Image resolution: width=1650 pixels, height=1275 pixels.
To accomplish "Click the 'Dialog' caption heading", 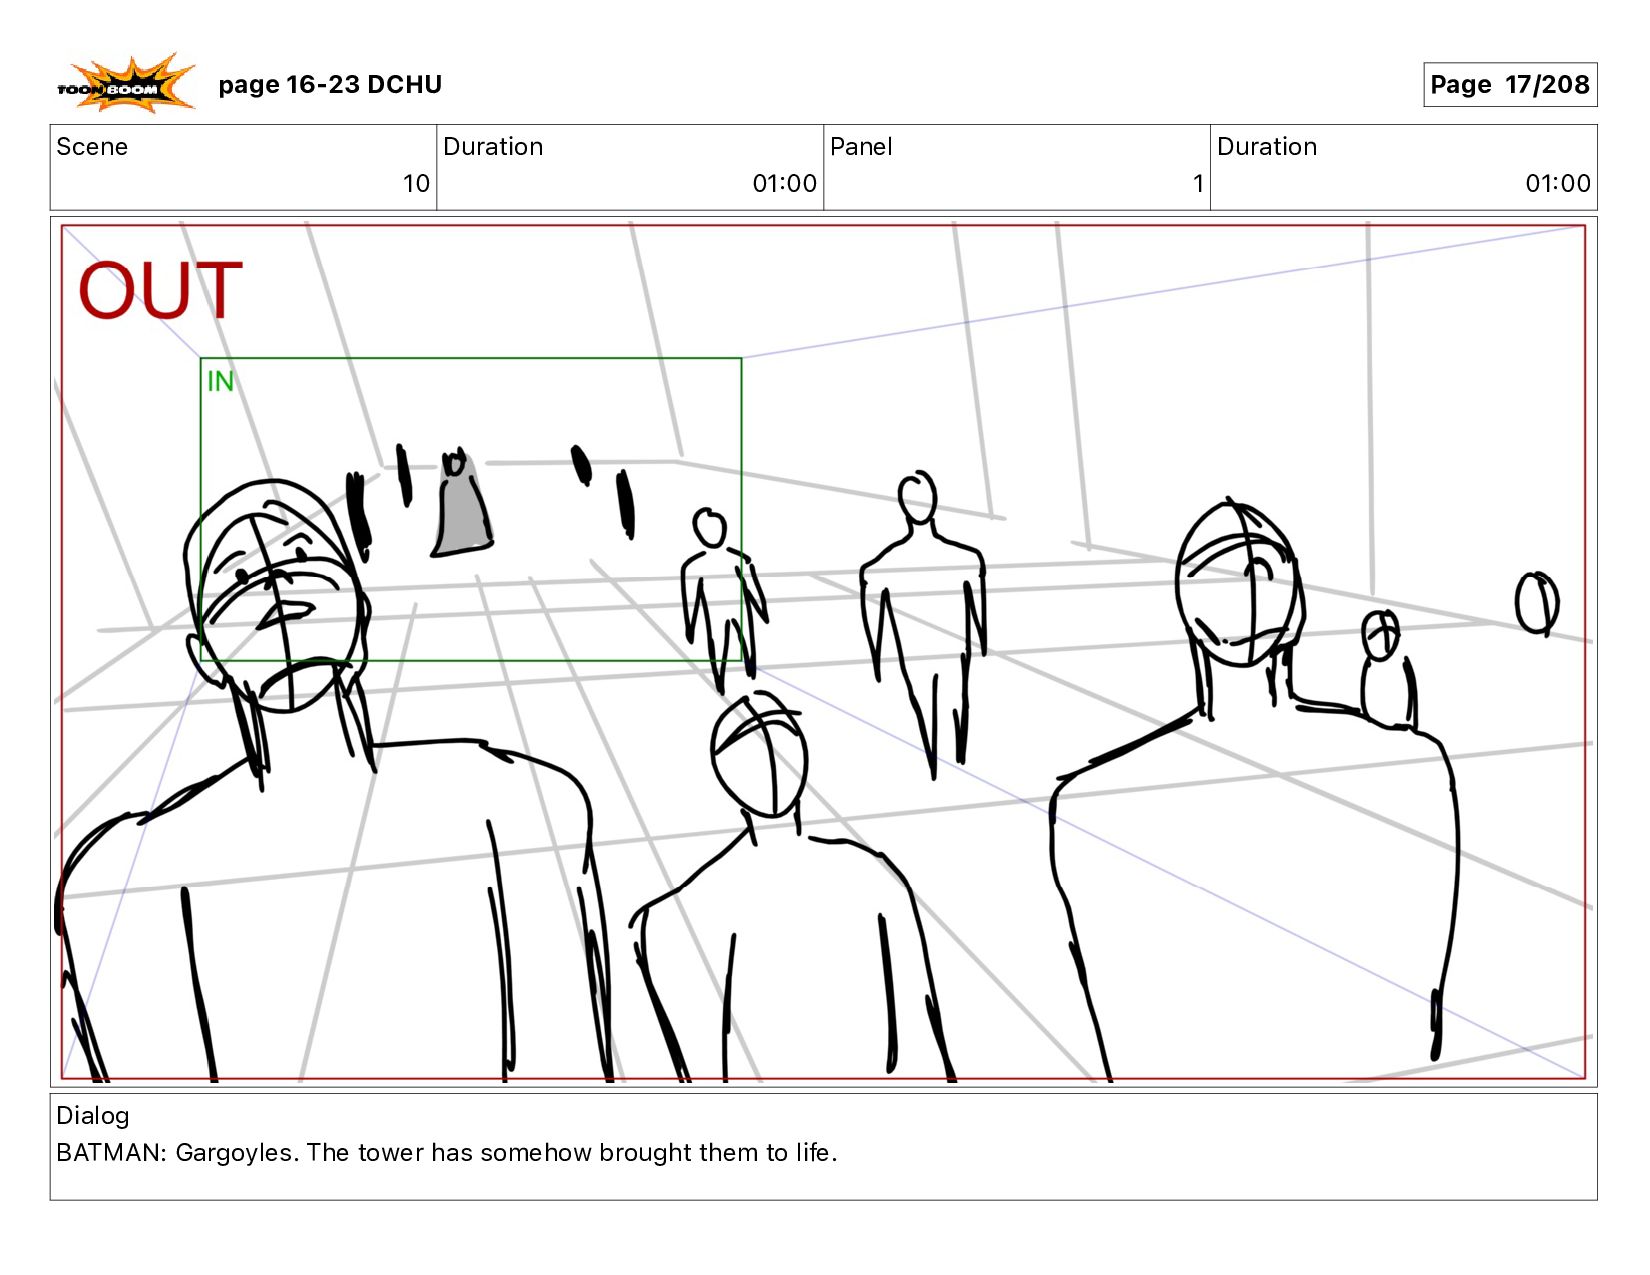I will (x=93, y=1116).
